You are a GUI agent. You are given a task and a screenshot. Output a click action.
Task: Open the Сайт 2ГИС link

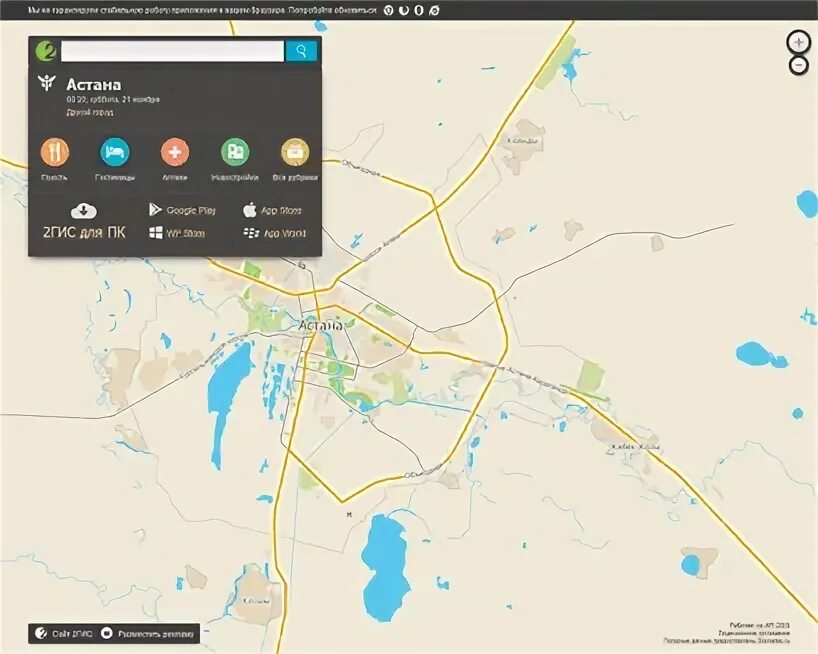pos(64,634)
